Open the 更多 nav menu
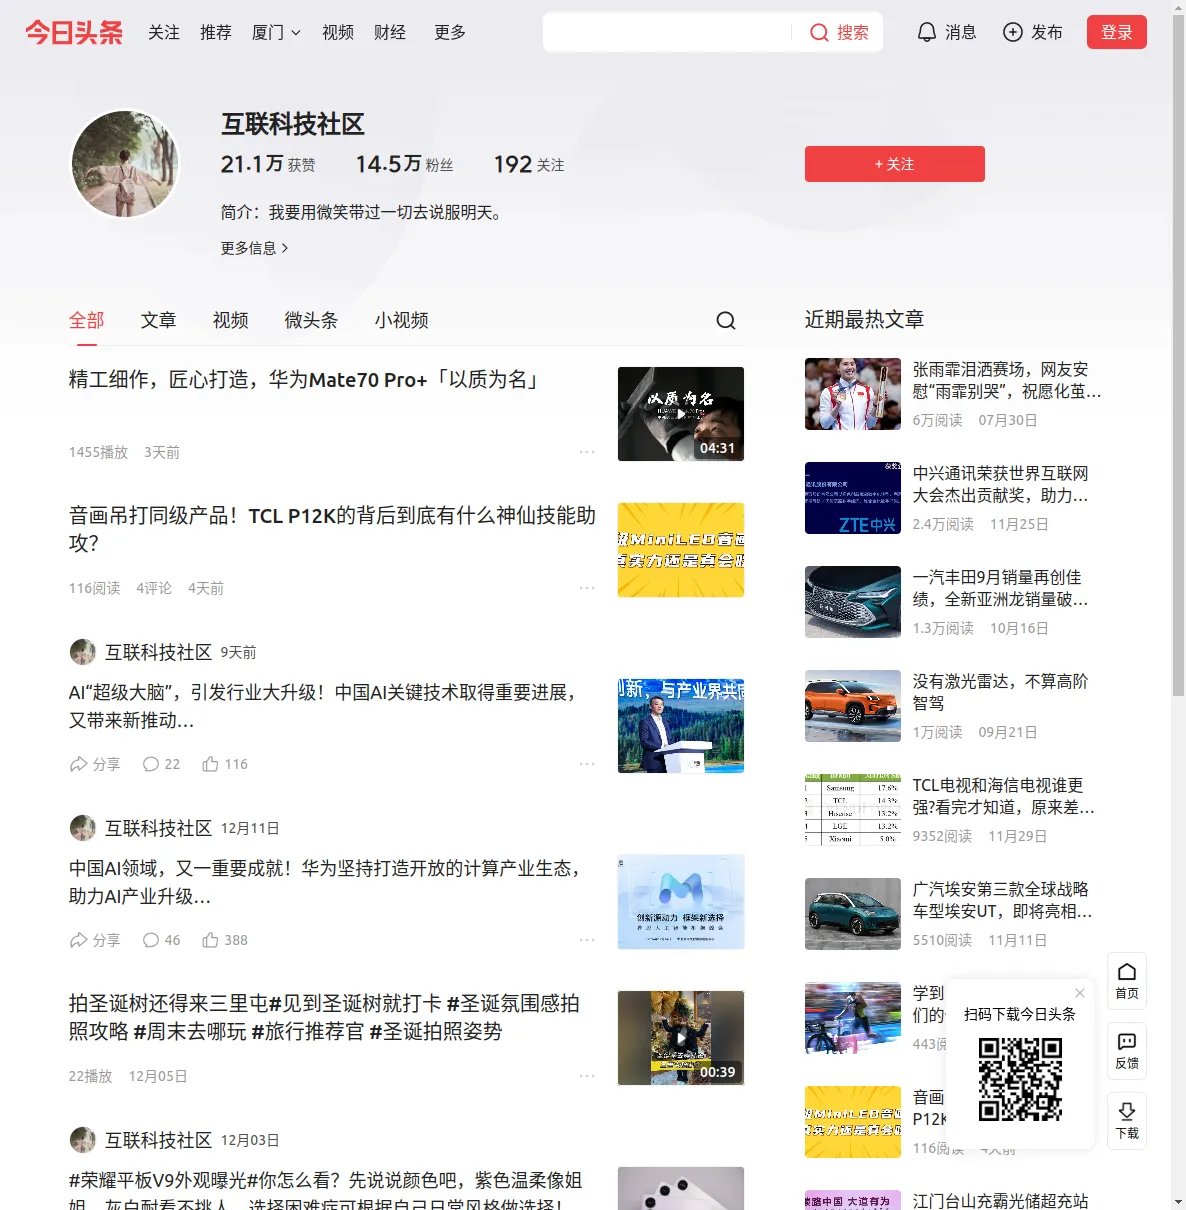1186x1210 pixels. click(x=450, y=32)
